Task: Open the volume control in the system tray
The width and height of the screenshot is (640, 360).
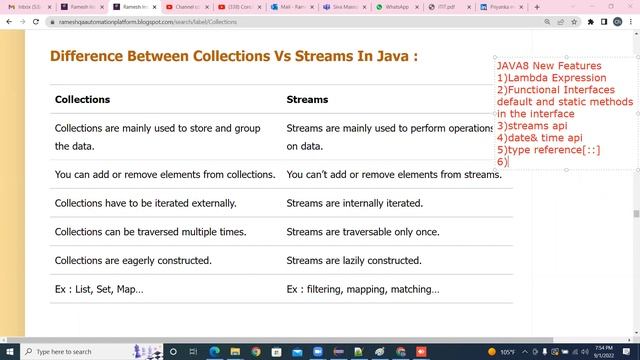Action: click(585, 351)
